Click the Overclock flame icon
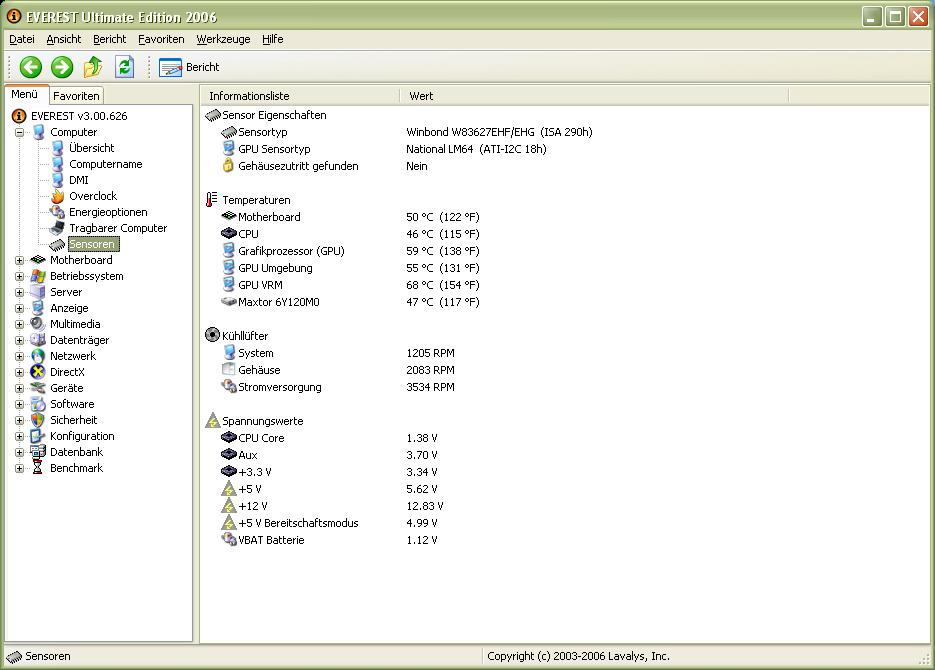935x670 pixels. [57, 196]
